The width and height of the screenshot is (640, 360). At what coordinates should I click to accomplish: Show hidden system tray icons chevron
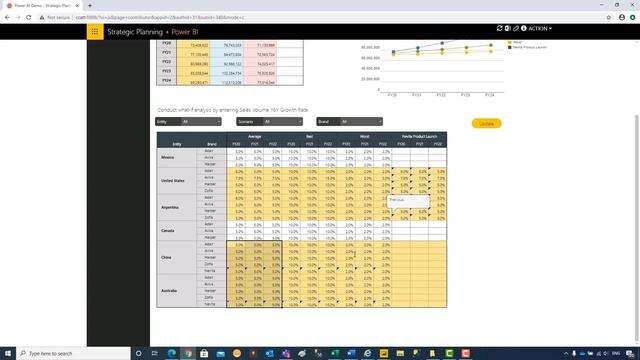click(x=566, y=353)
